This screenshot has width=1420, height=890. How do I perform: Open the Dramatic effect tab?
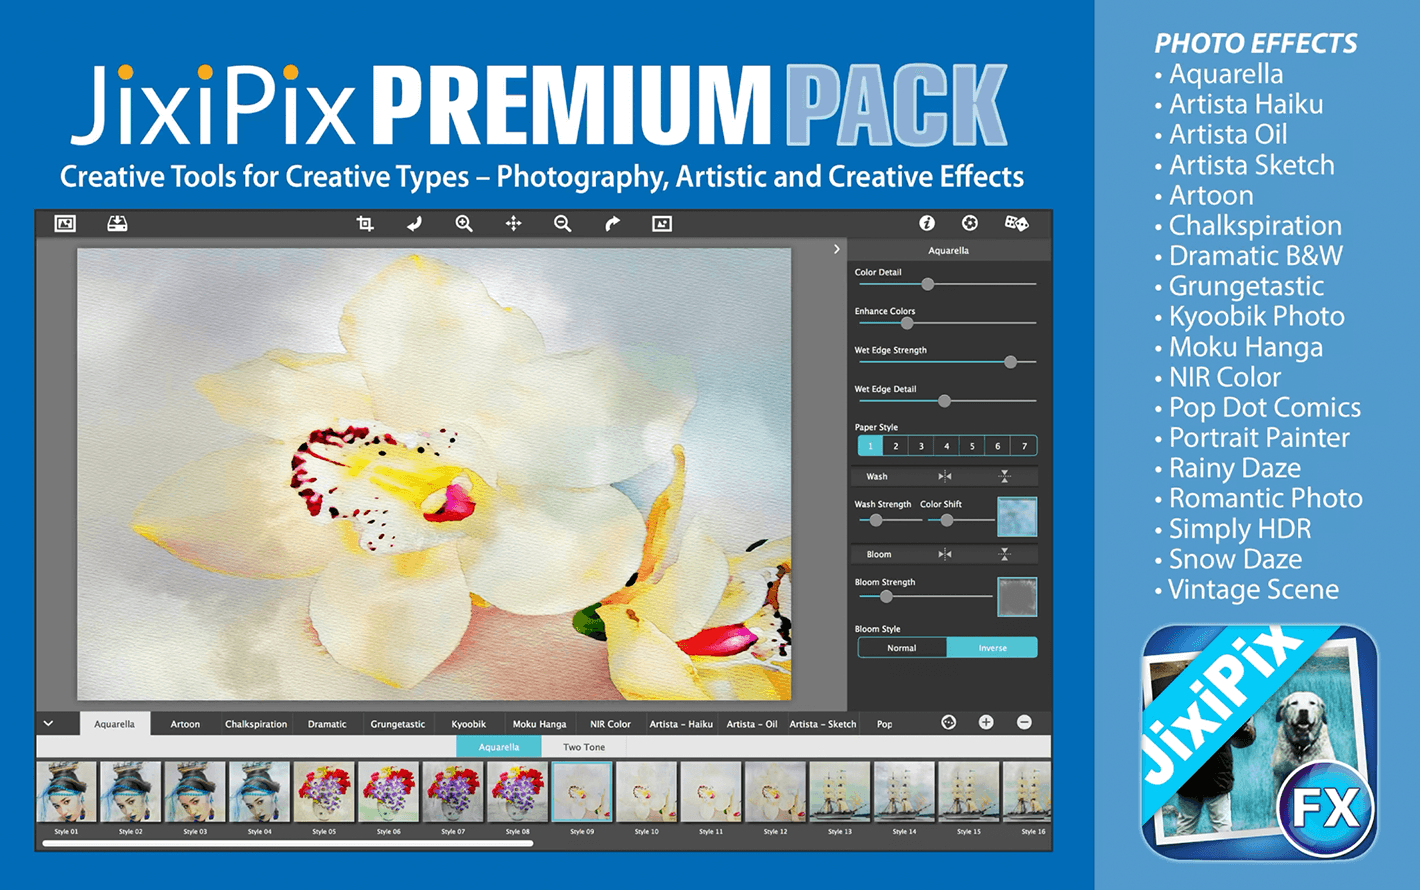(327, 724)
